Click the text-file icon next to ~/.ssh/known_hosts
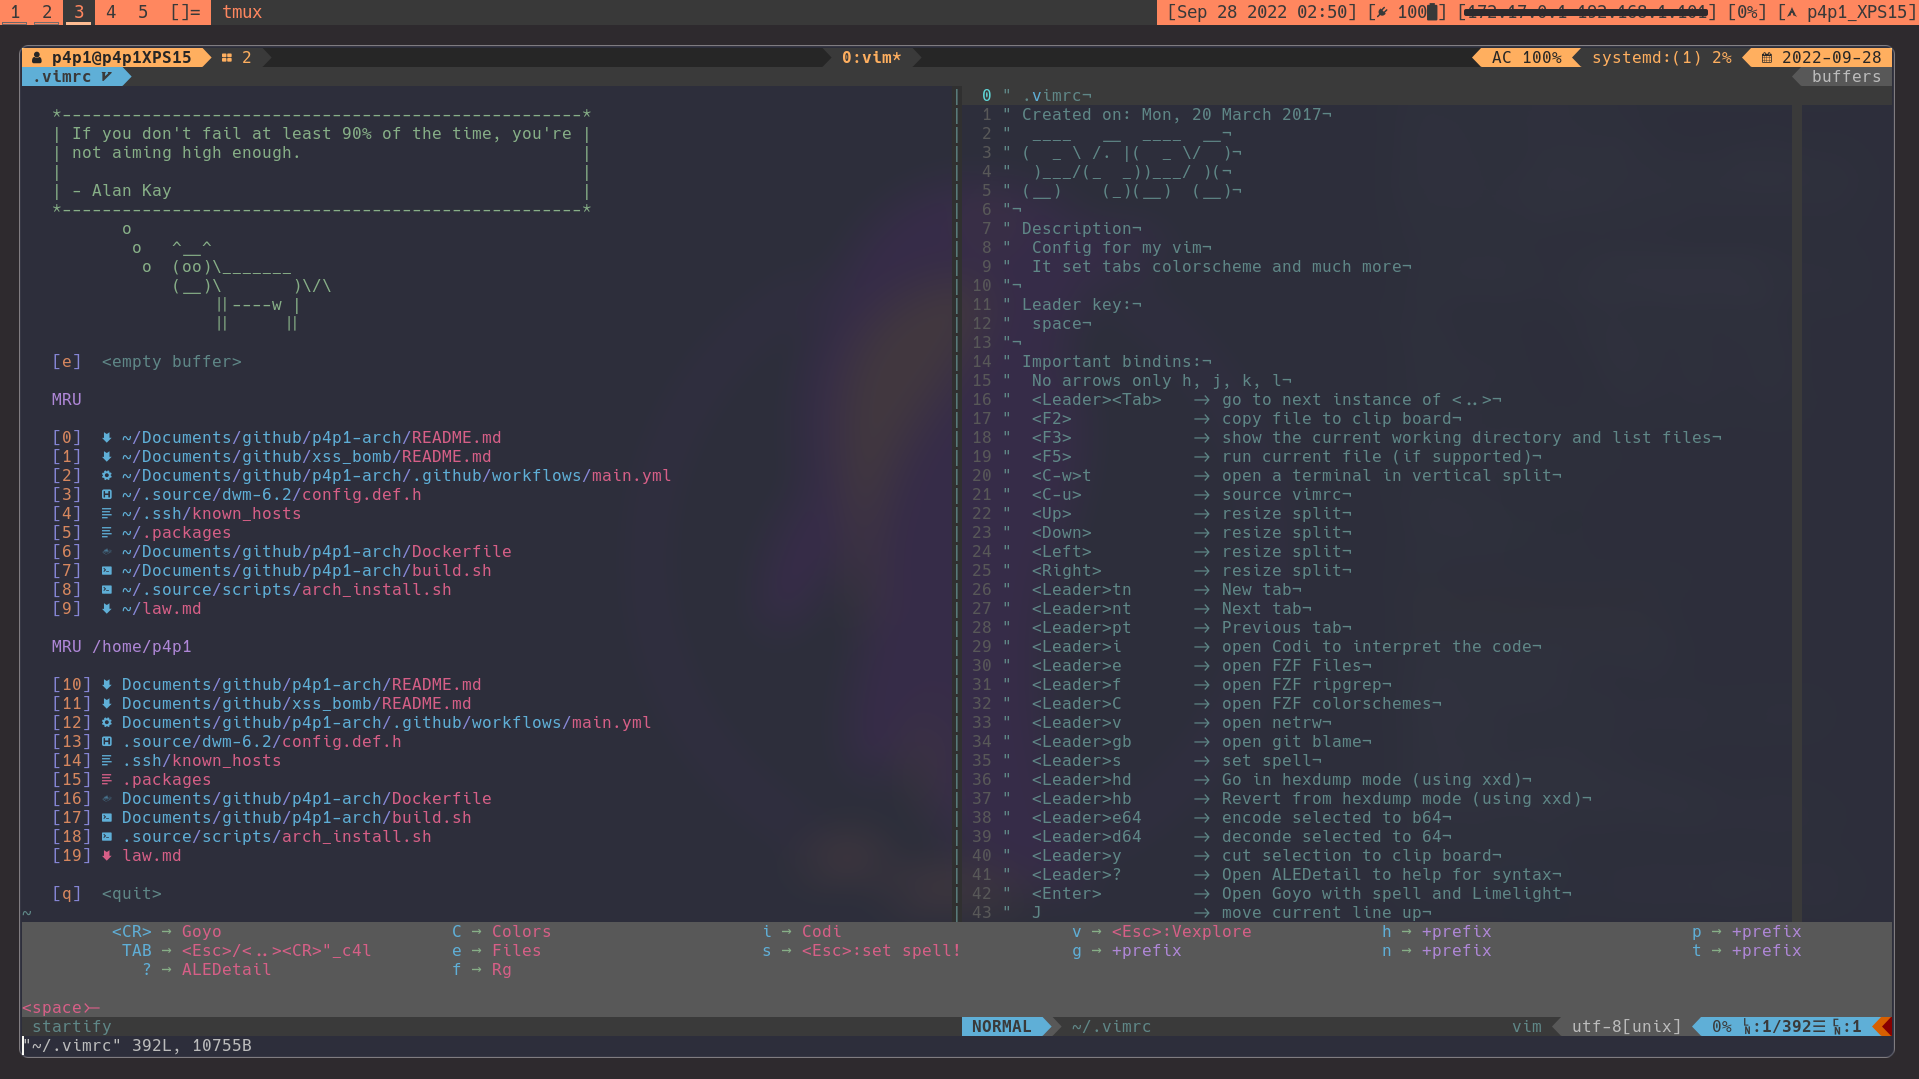This screenshot has height=1079, width=1919. (x=106, y=514)
